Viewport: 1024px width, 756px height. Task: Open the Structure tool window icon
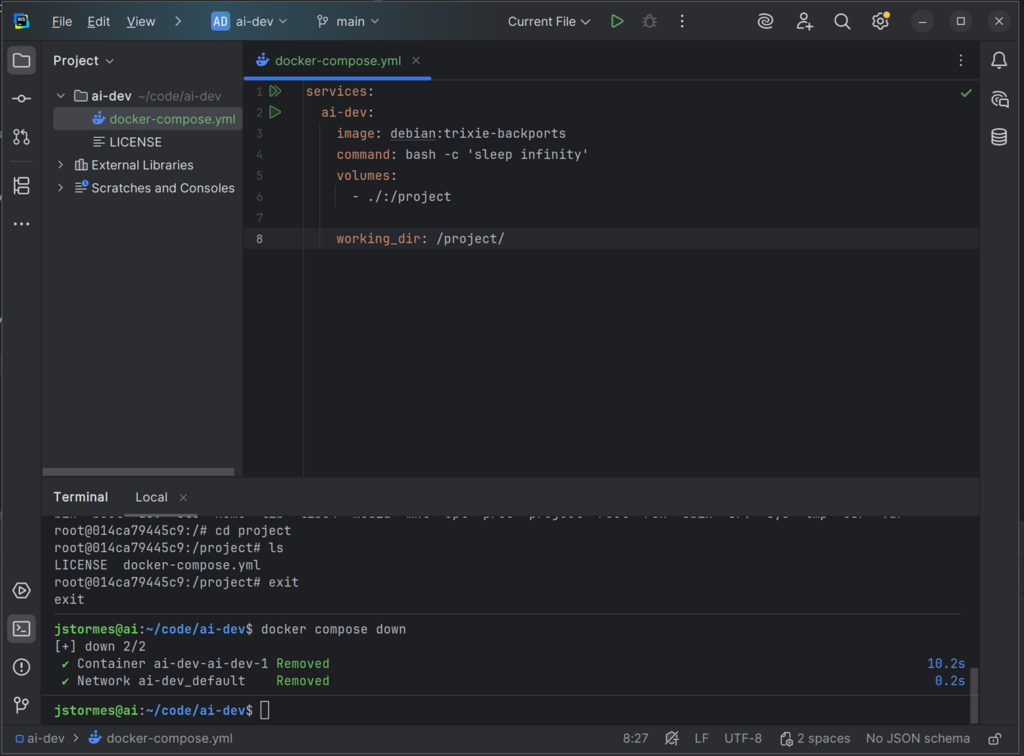(21, 185)
